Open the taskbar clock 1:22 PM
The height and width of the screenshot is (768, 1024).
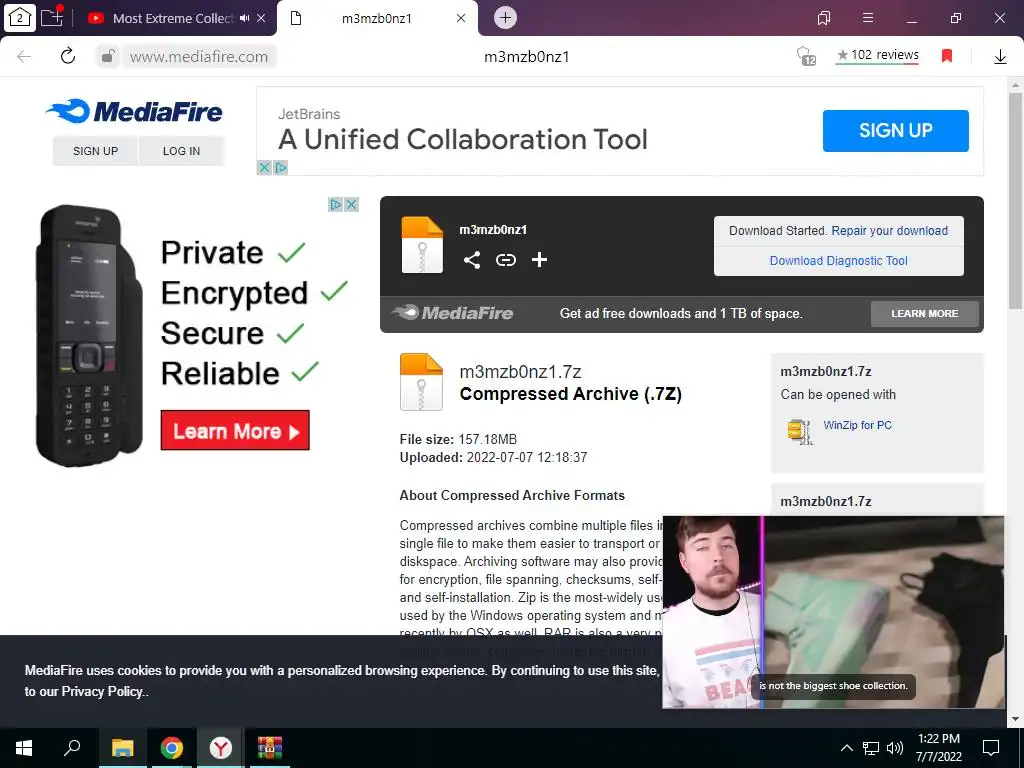pyautogui.click(x=938, y=748)
